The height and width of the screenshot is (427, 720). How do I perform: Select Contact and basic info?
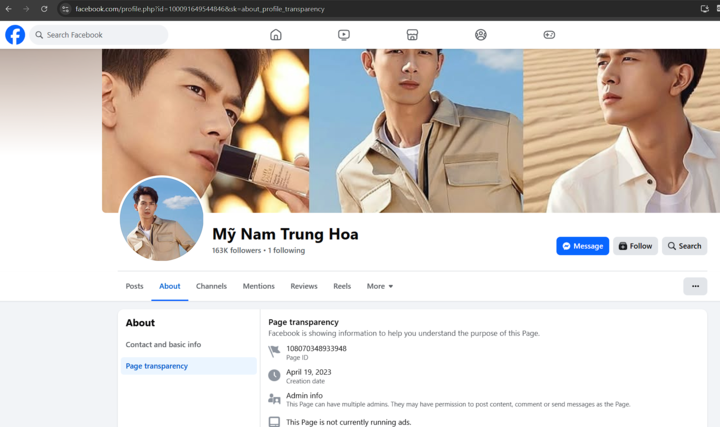[x=163, y=345]
